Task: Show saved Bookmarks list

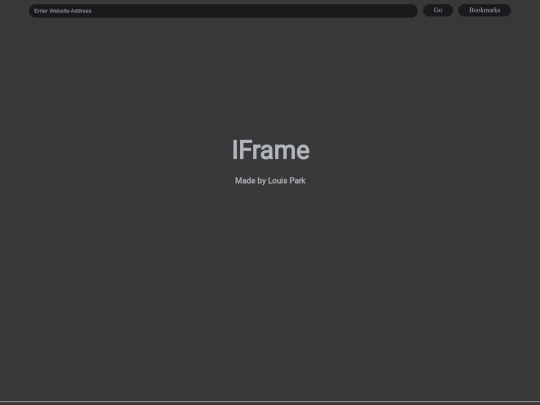Action: coord(484,10)
